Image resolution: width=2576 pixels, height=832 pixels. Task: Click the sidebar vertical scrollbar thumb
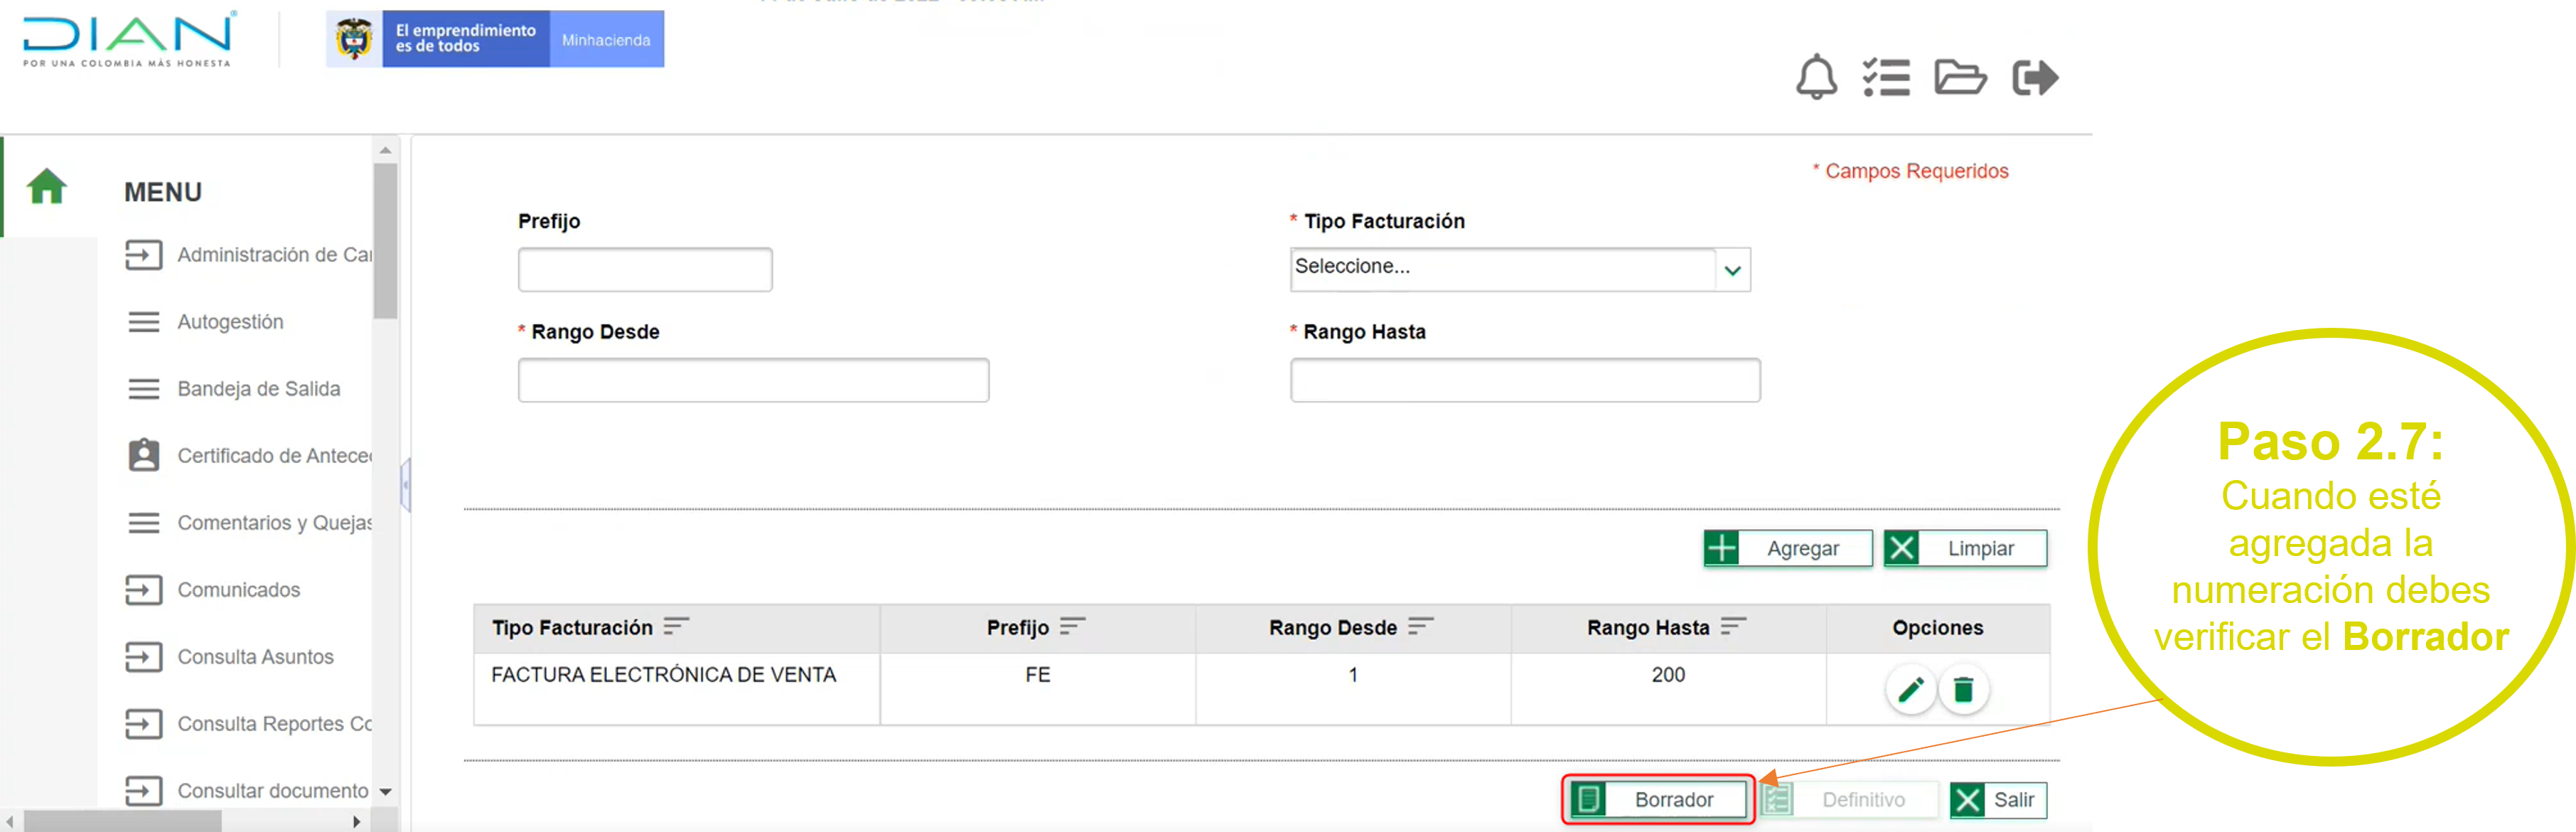point(385,240)
